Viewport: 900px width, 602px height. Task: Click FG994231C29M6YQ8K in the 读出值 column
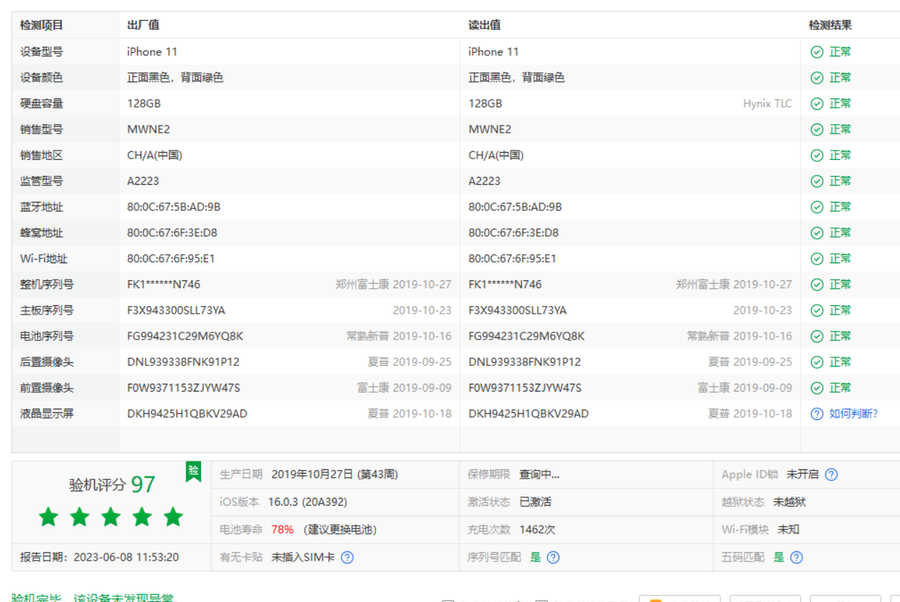[526, 336]
